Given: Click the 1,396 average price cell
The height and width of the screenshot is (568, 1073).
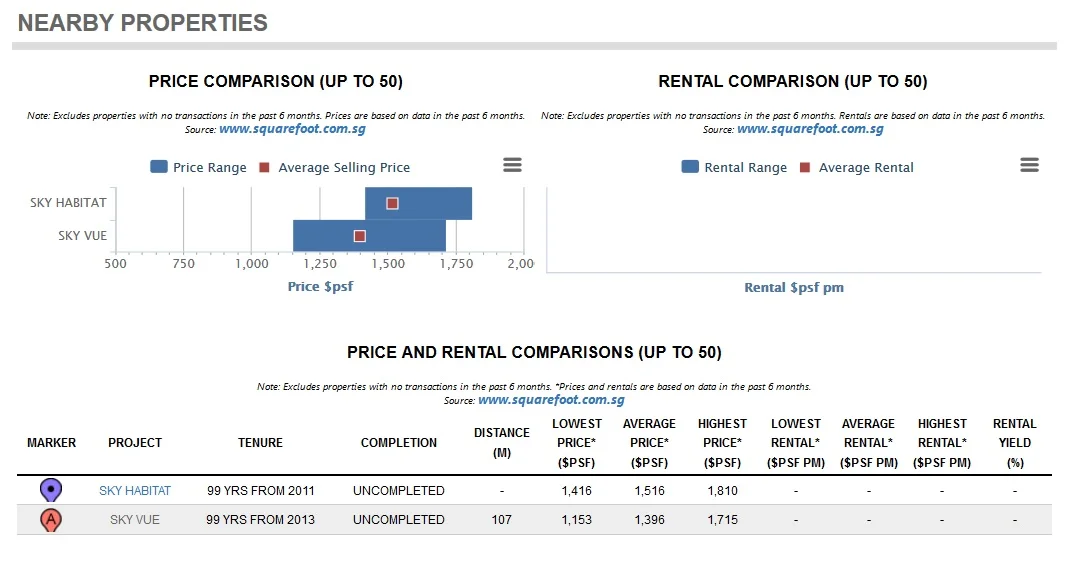Looking at the screenshot, I should click(x=649, y=519).
